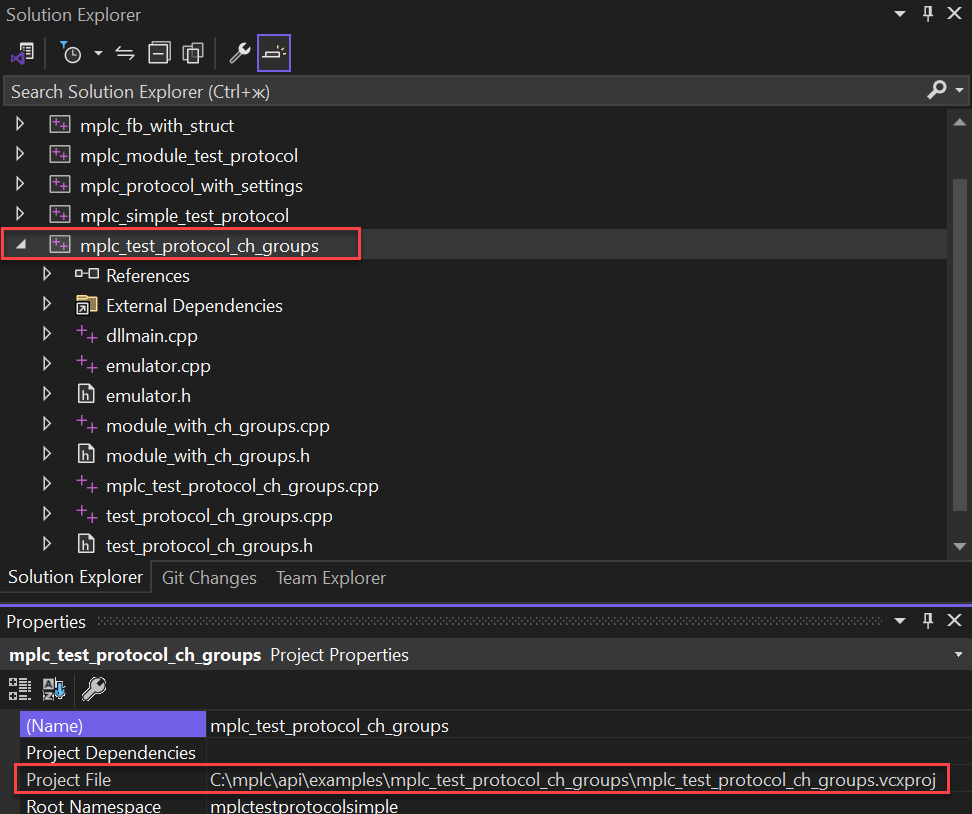Expand mplc_simple_test_protocol project node
This screenshot has width=972, height=814.
[x=20, y=214]
